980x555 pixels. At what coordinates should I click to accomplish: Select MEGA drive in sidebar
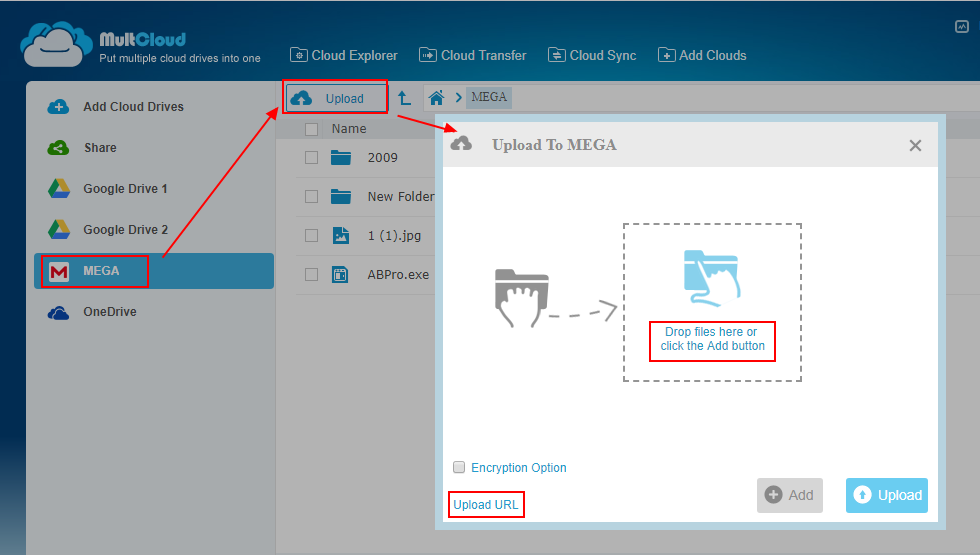[154, 271]
